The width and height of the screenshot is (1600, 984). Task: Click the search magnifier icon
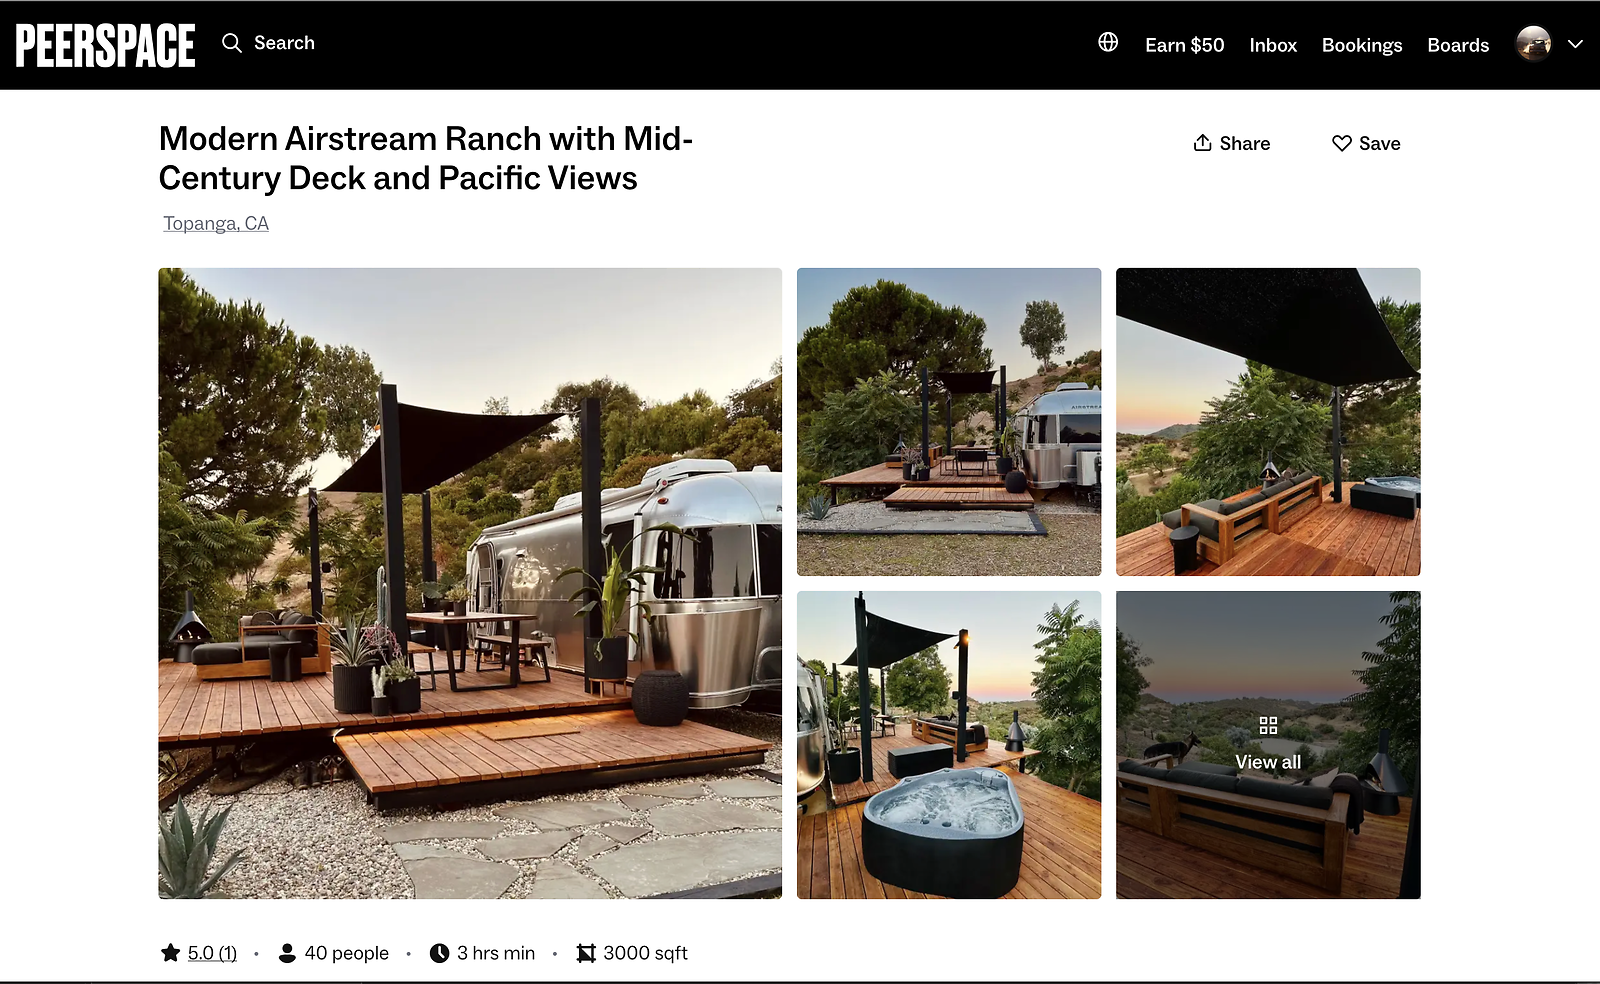(232, 43)
